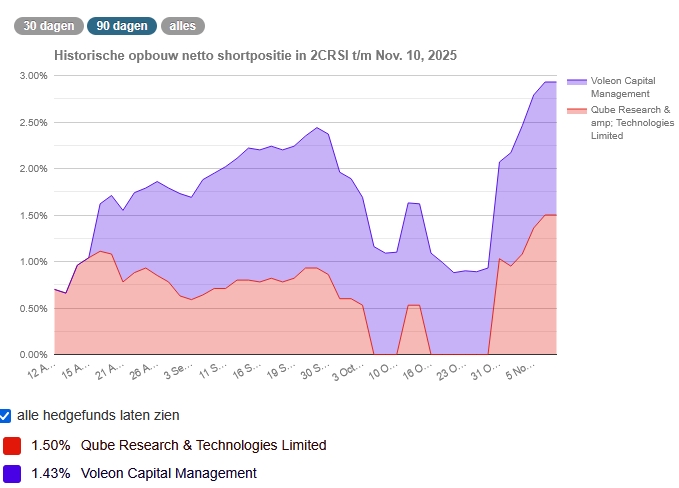Open the Qube Research & Technologies Limited link
Screen dimensions: 679x488
pos(203,445)
